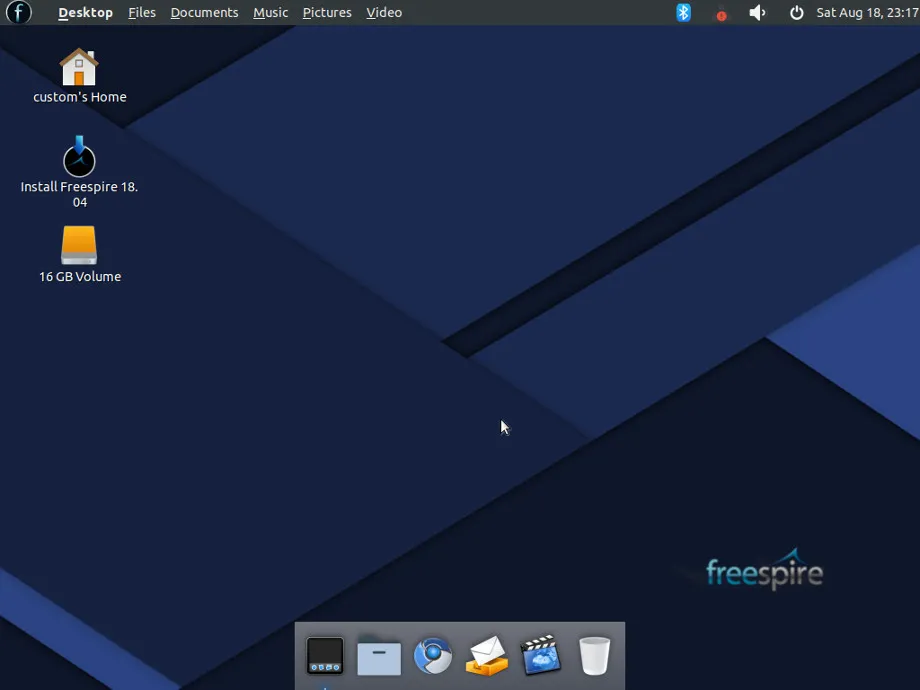Open the power button menu

pyautogui.click(x=796, y=12)
